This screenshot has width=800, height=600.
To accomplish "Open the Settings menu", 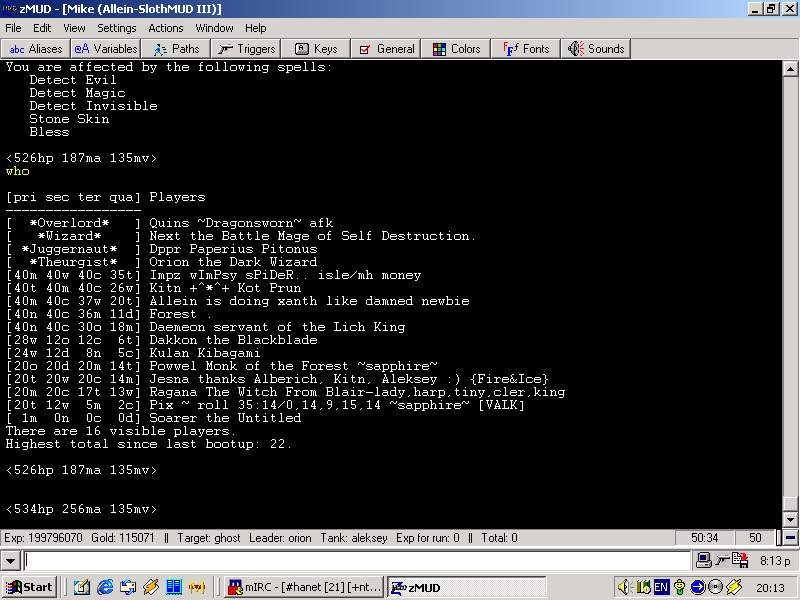I will pyautogui.click(x=117, y=28).
